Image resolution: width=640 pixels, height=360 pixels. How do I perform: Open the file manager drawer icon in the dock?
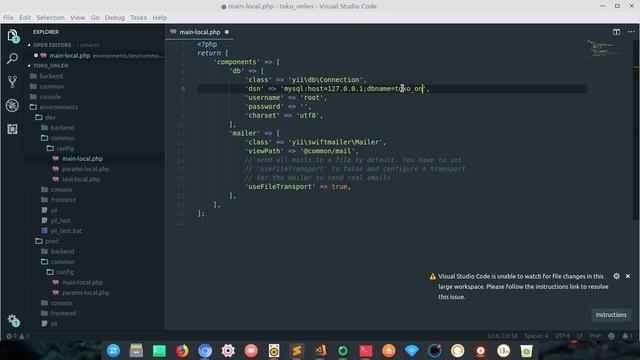pos(136,351)
